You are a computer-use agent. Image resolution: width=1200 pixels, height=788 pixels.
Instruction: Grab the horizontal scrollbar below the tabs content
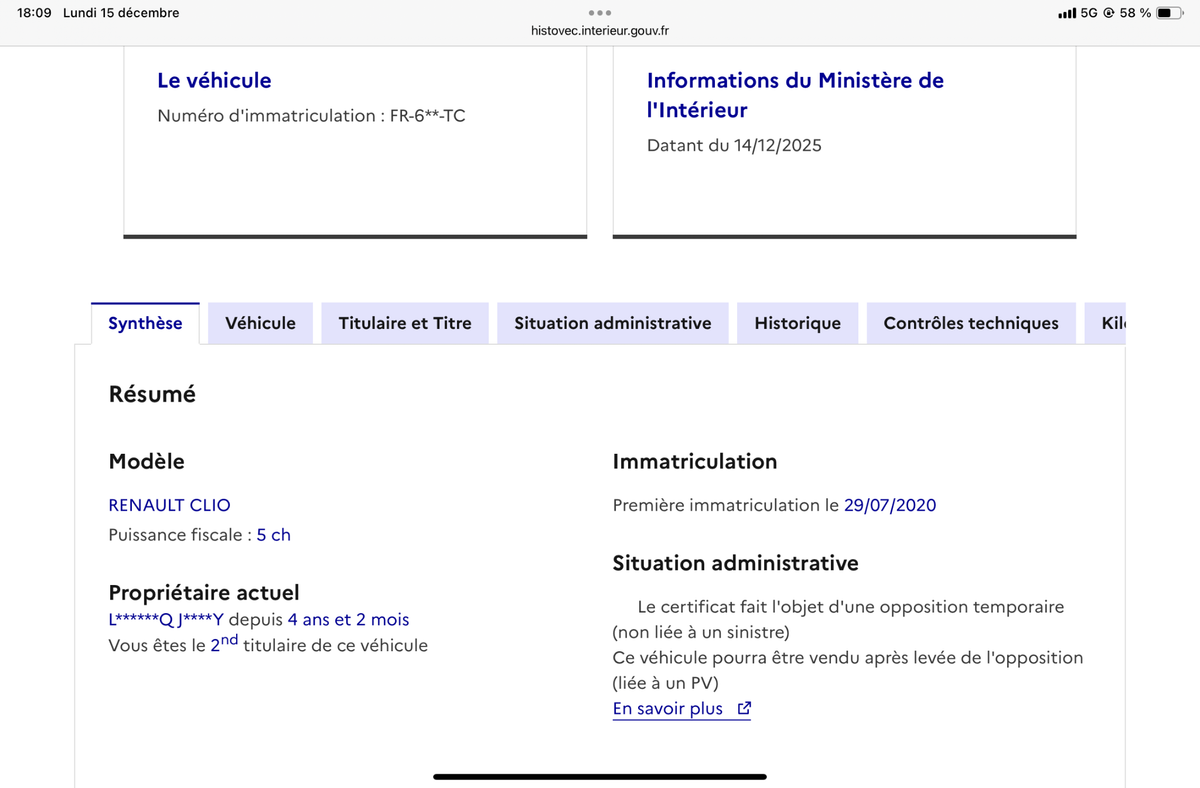599,775
